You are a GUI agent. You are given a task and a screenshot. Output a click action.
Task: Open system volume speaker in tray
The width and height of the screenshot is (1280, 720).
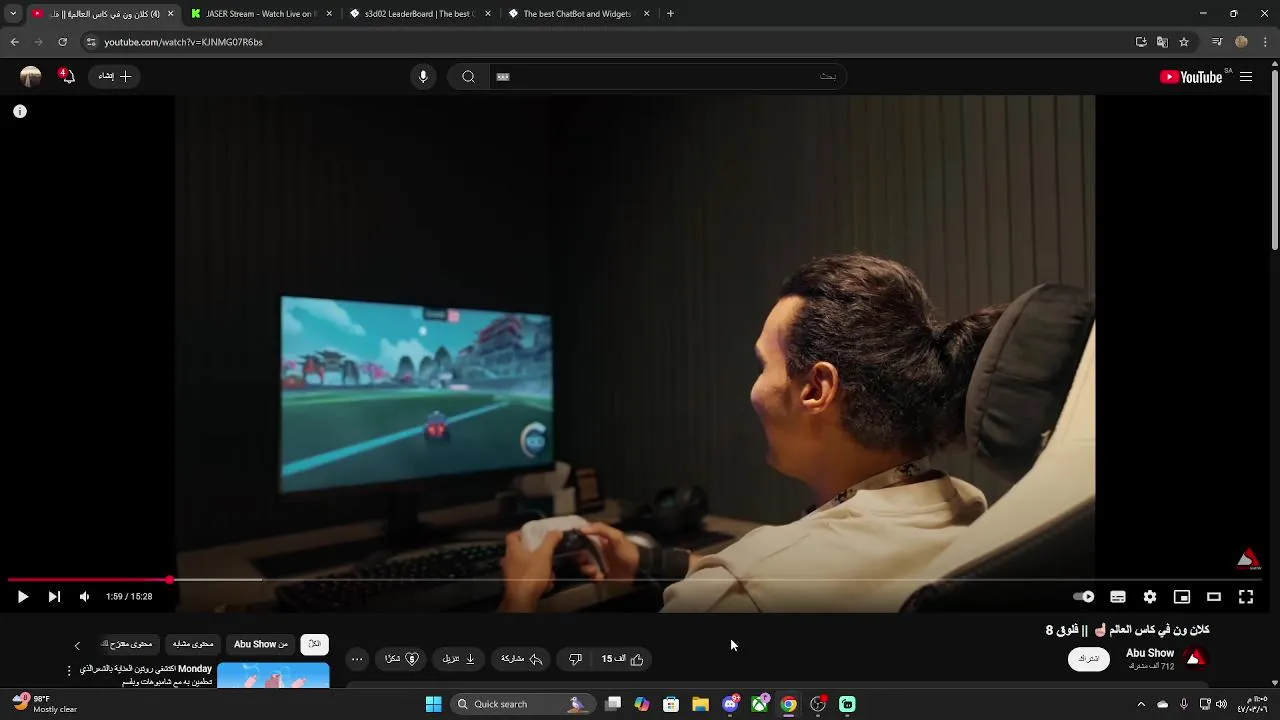(x=1221, y=704)
